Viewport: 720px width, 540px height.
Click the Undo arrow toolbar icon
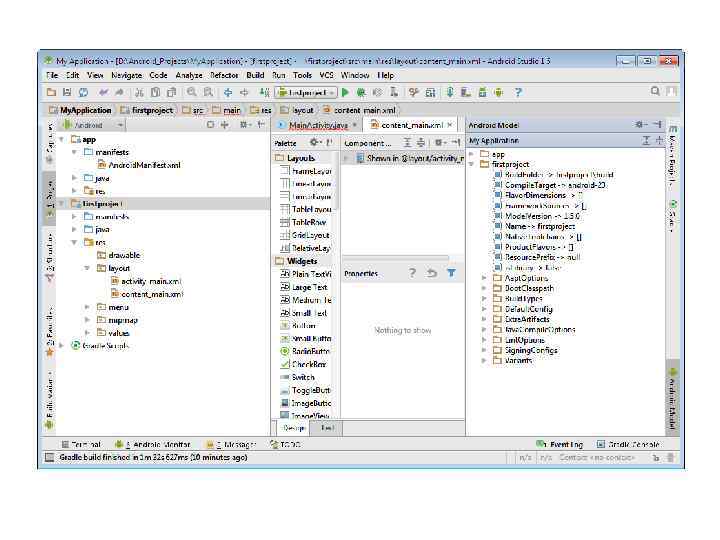(x=103, y=93)
